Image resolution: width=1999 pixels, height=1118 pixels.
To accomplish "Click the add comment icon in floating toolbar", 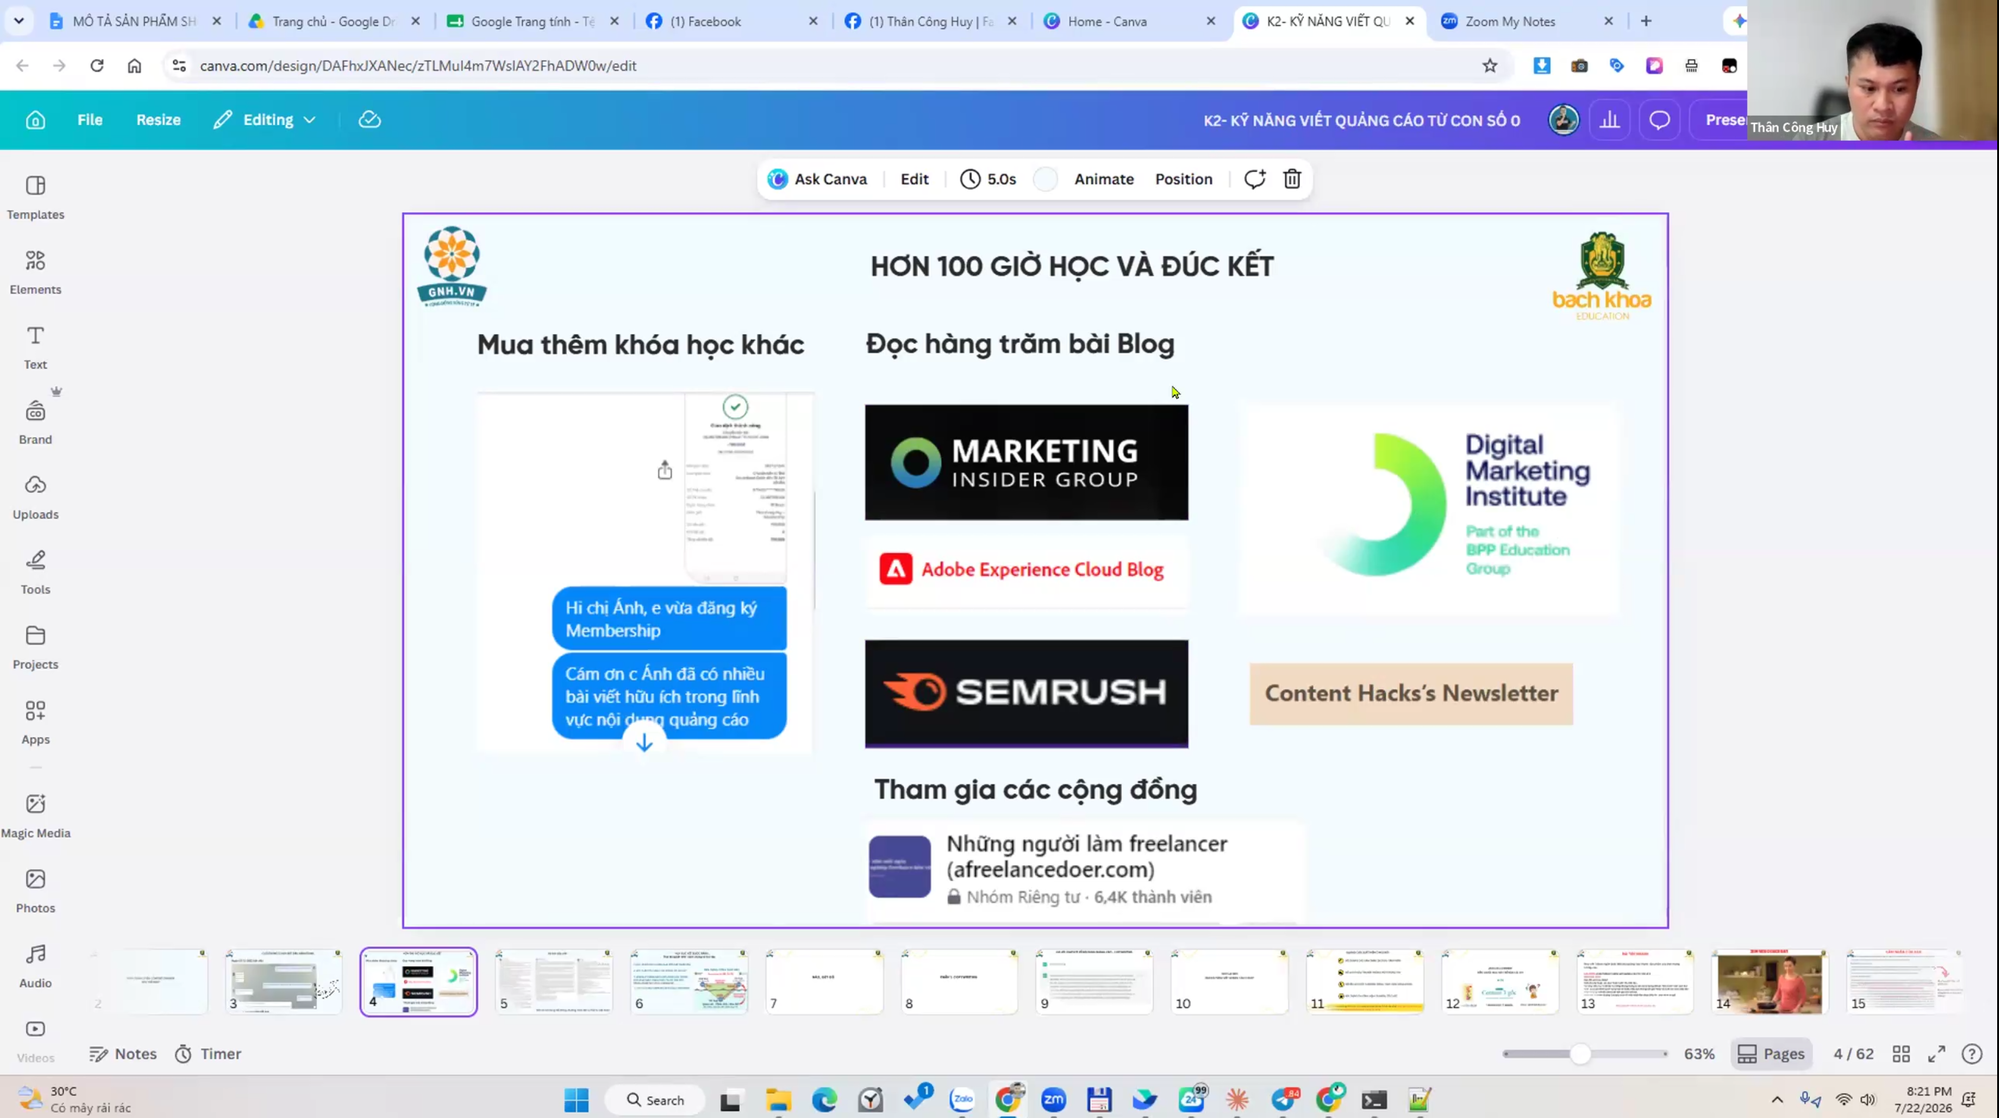I will click(1254, 179).
